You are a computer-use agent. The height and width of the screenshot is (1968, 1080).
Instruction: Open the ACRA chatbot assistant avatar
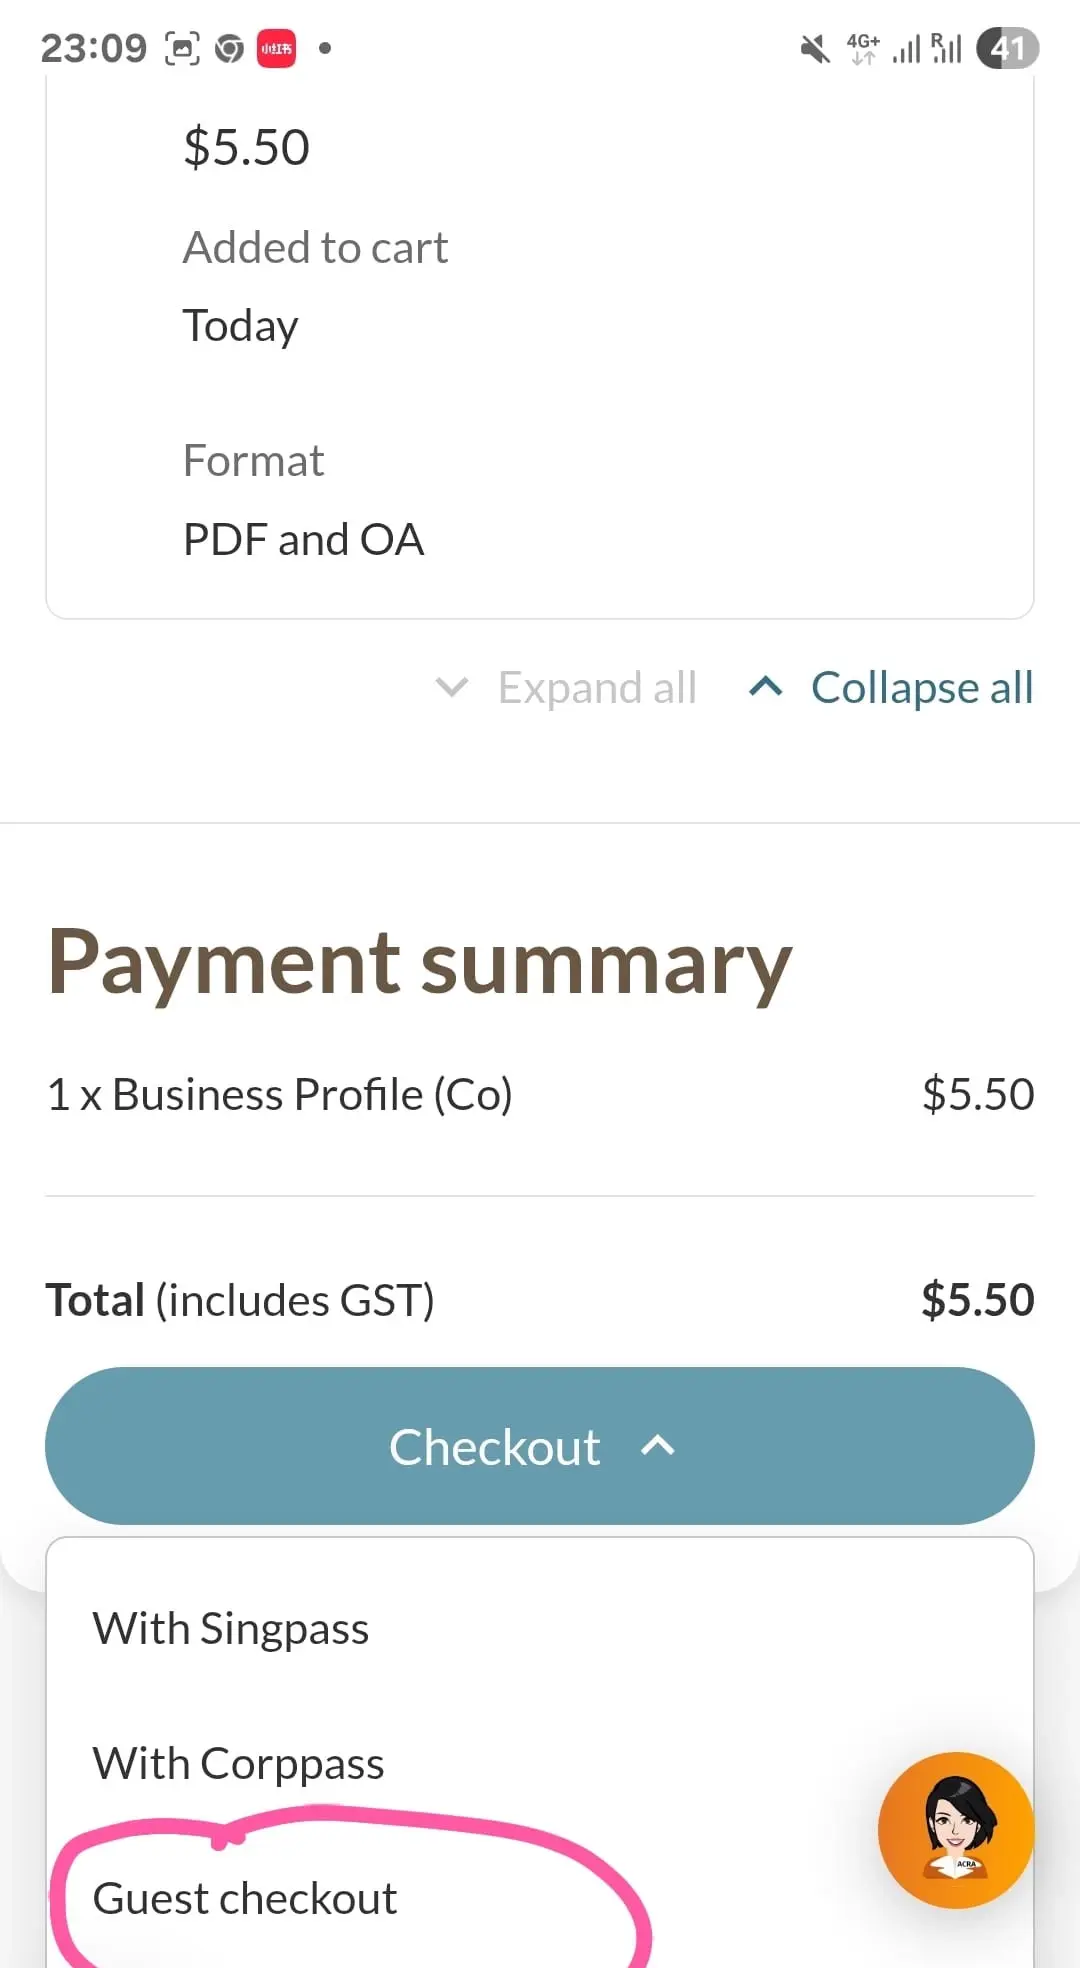(x=956, y=1830)
